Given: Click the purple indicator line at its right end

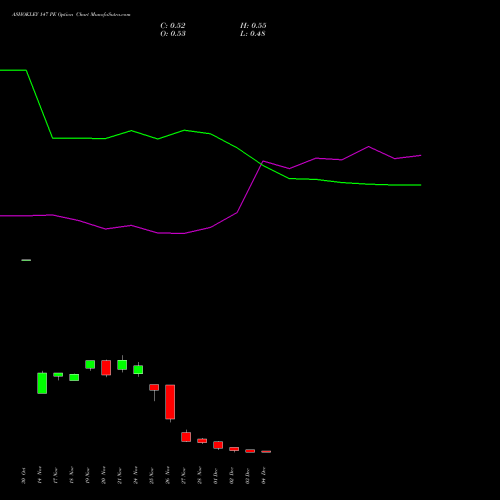Looking at the screenshot, I should pos(420,156).
